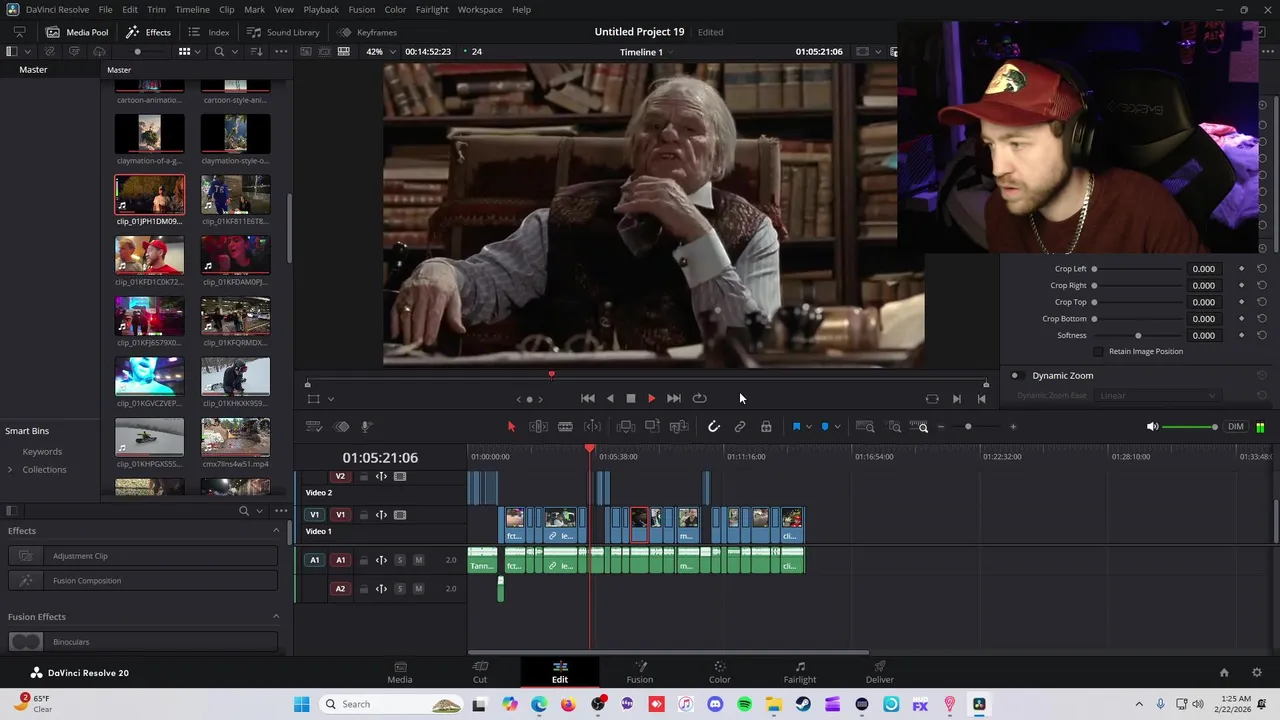Click the keyframe diamonds icon in timeline toolbar
Screen dimensions: 1280x720
[x=341, y=427]
